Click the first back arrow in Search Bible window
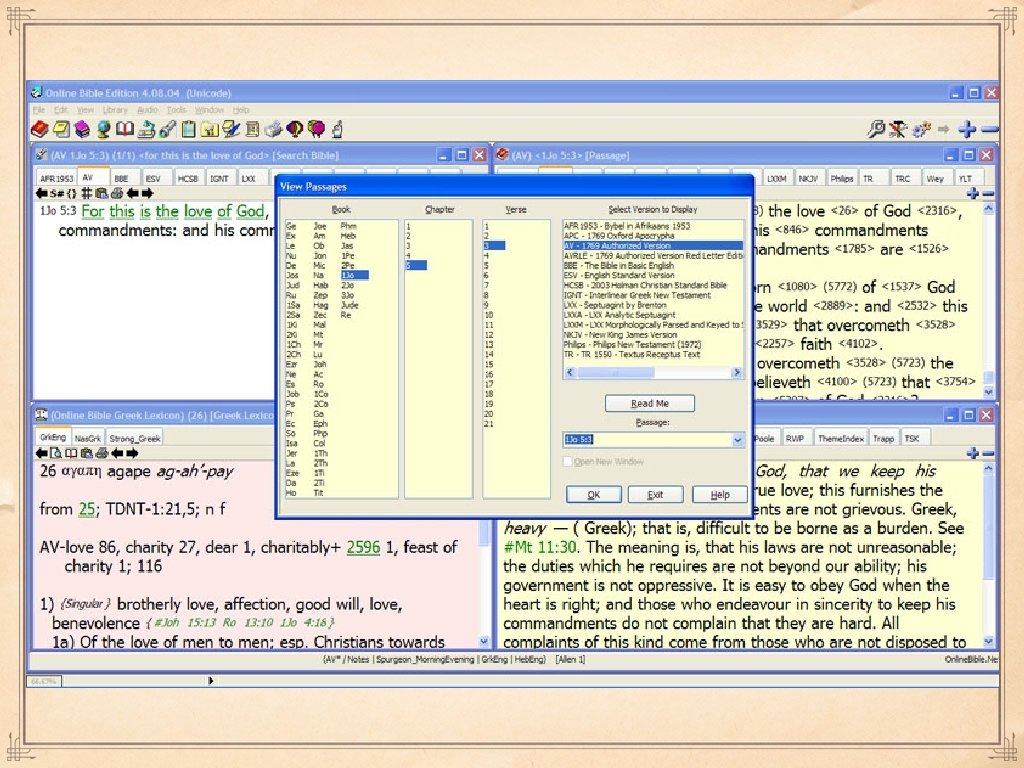 42,193
